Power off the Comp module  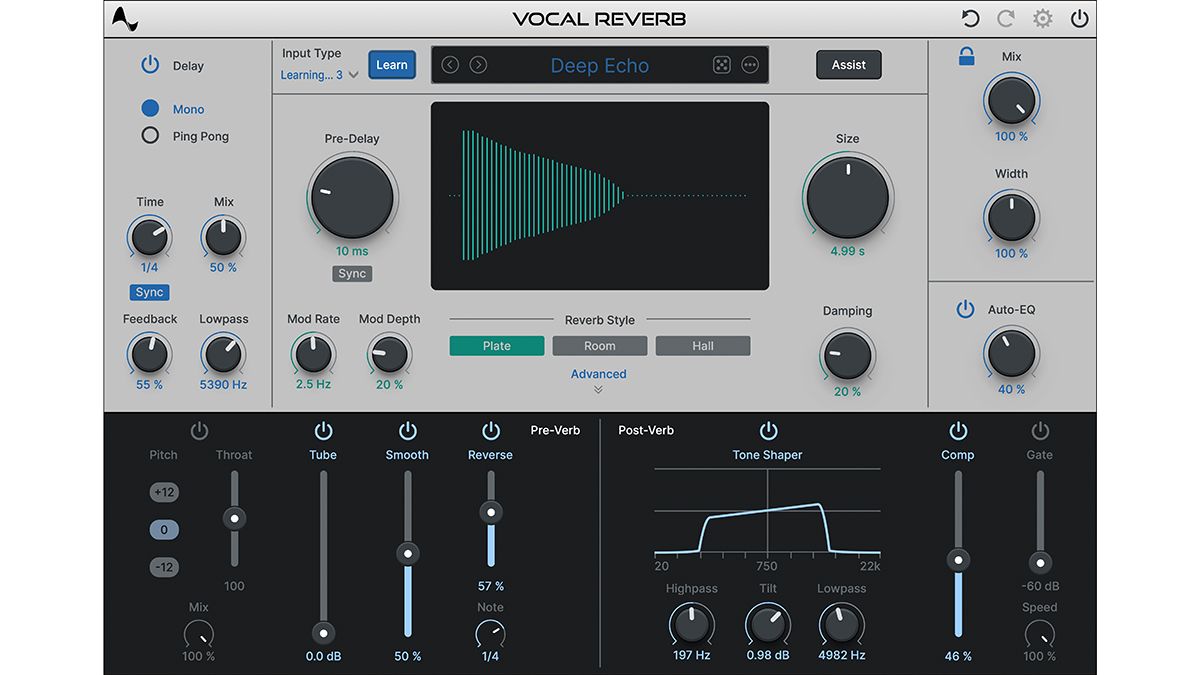tap(958, 430)
